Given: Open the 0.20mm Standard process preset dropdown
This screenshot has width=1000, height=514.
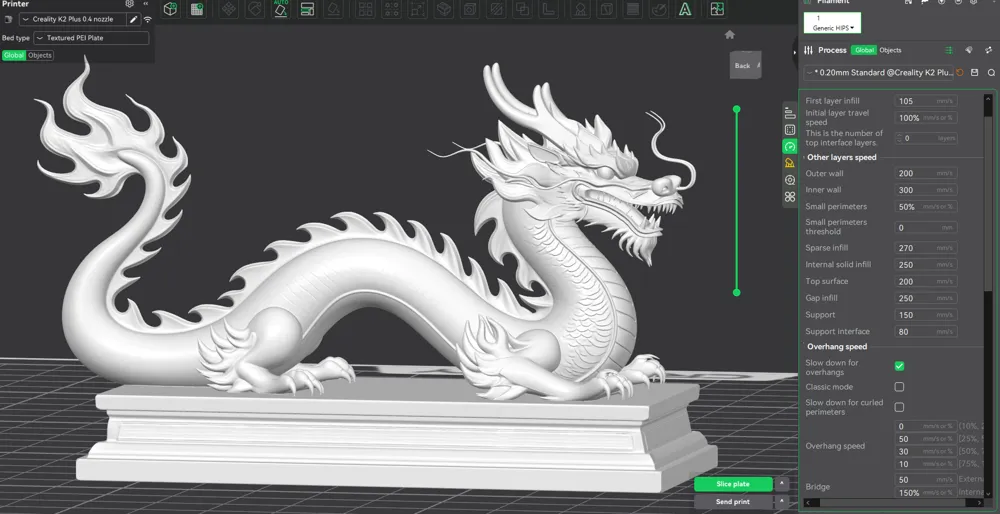Looking at the screenshot, I should (879, 73).
